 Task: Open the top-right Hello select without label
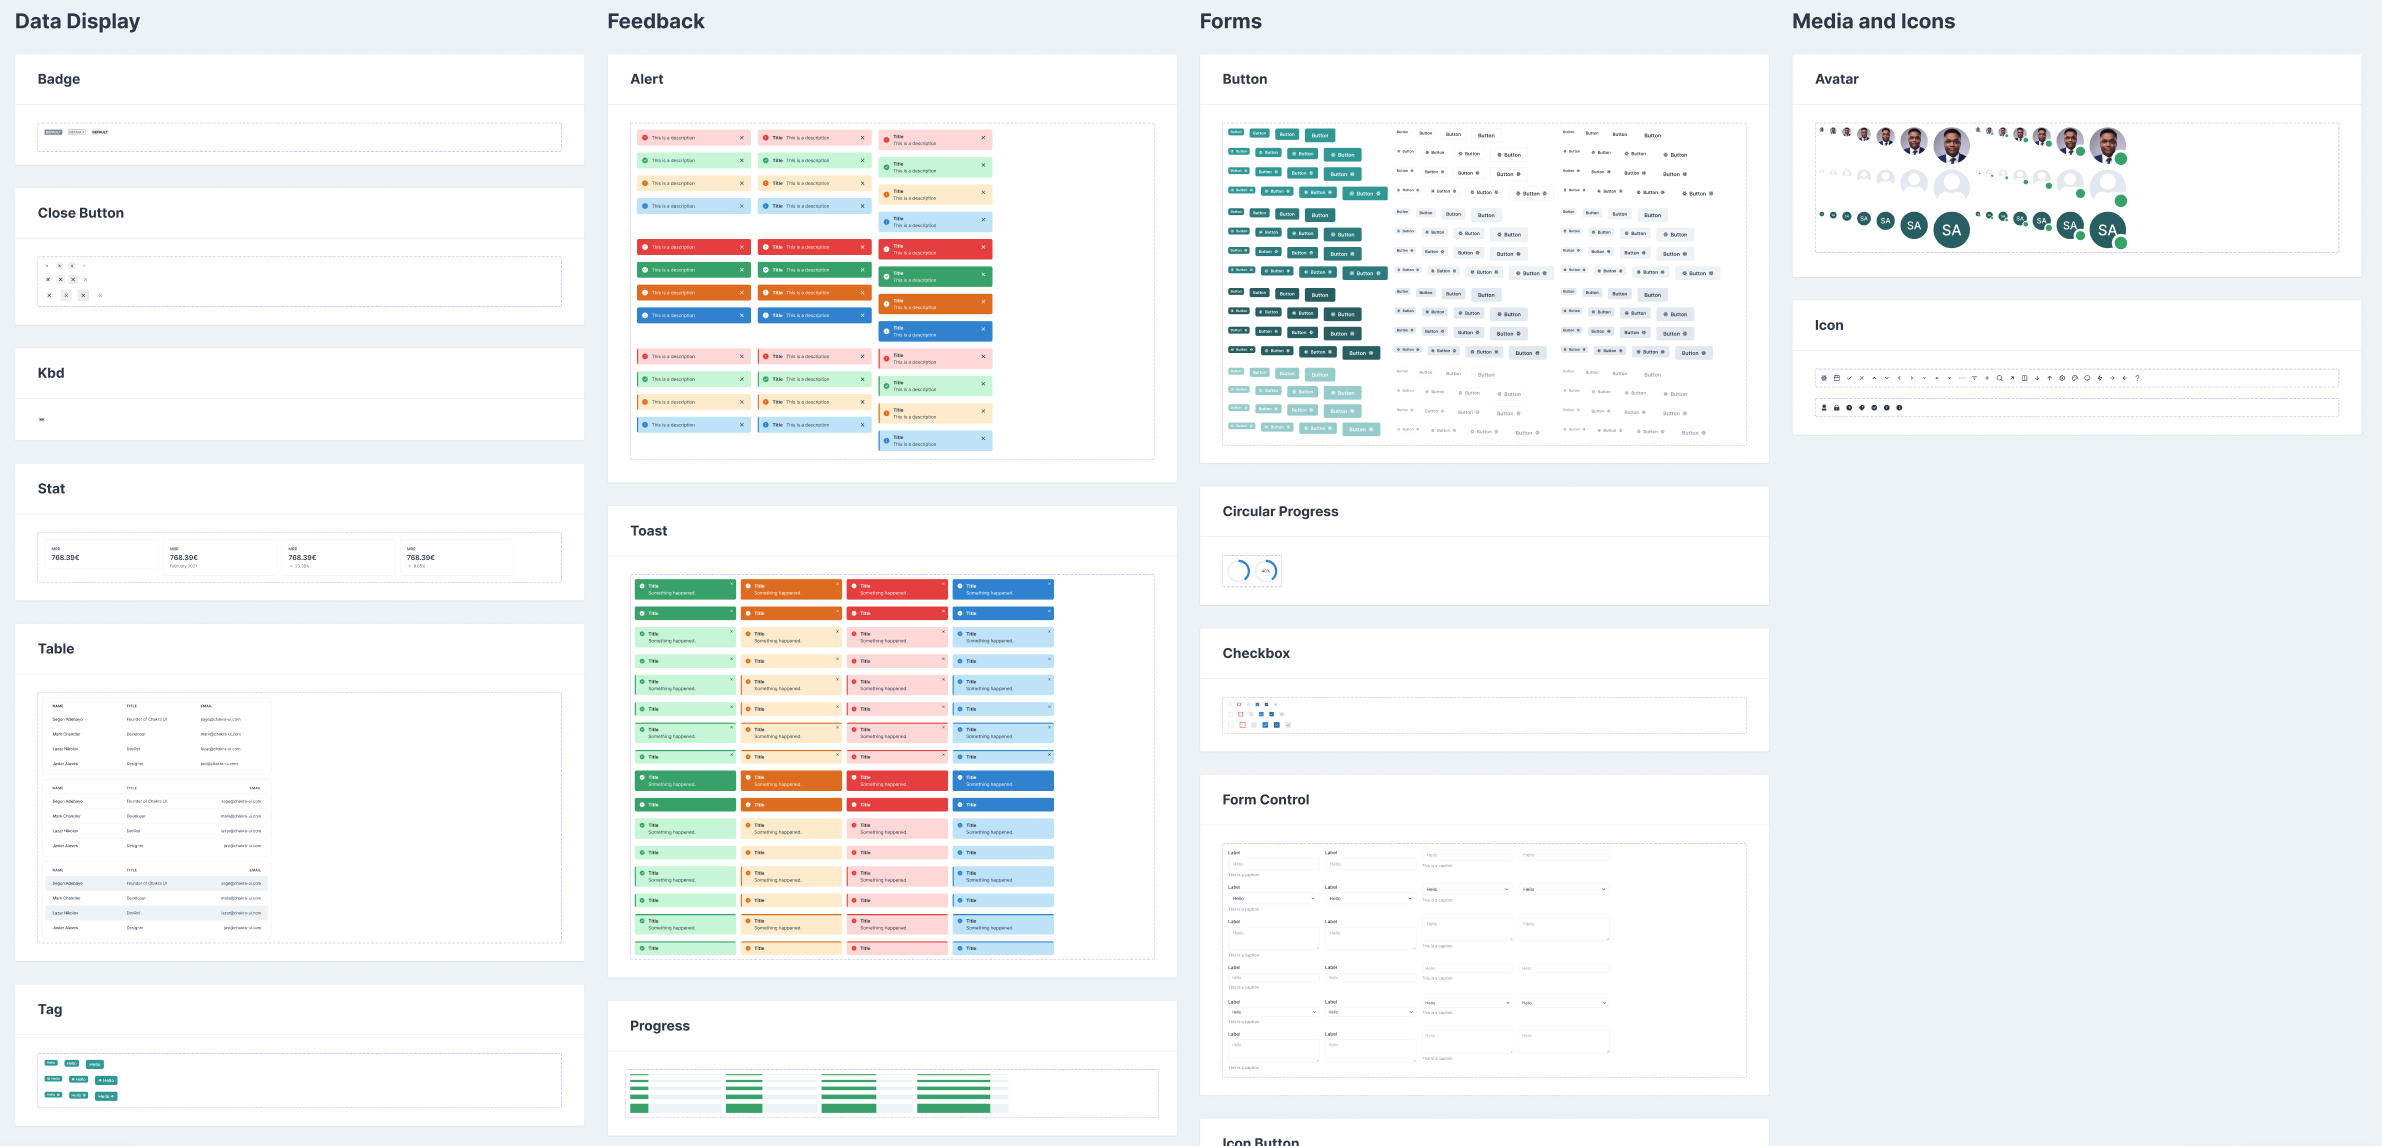1565,889
